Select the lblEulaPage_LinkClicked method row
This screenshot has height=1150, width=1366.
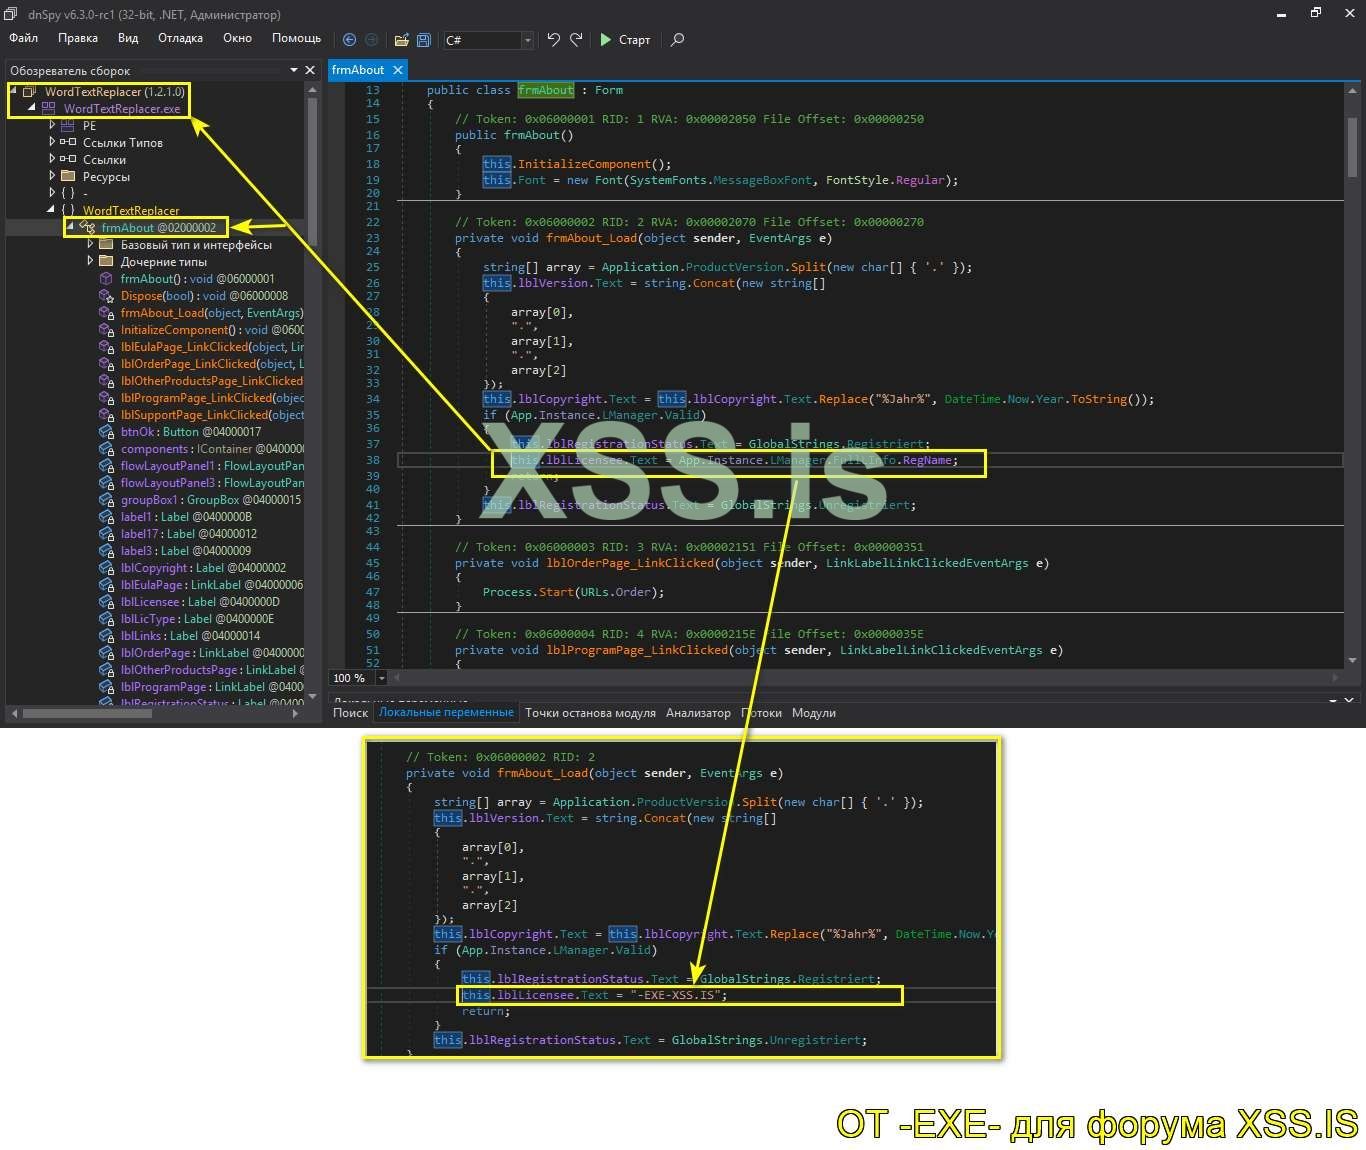[x=201, y=347]
